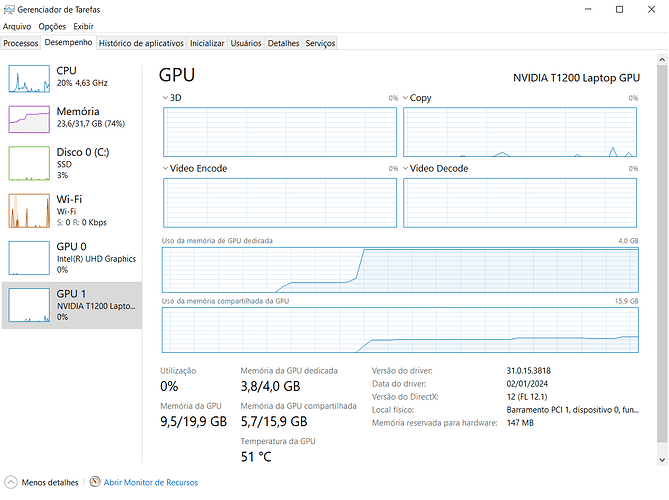Click the Wi-Fi S: 0 R: 0 Kbps text
The image size is (669, 500).
82,222
